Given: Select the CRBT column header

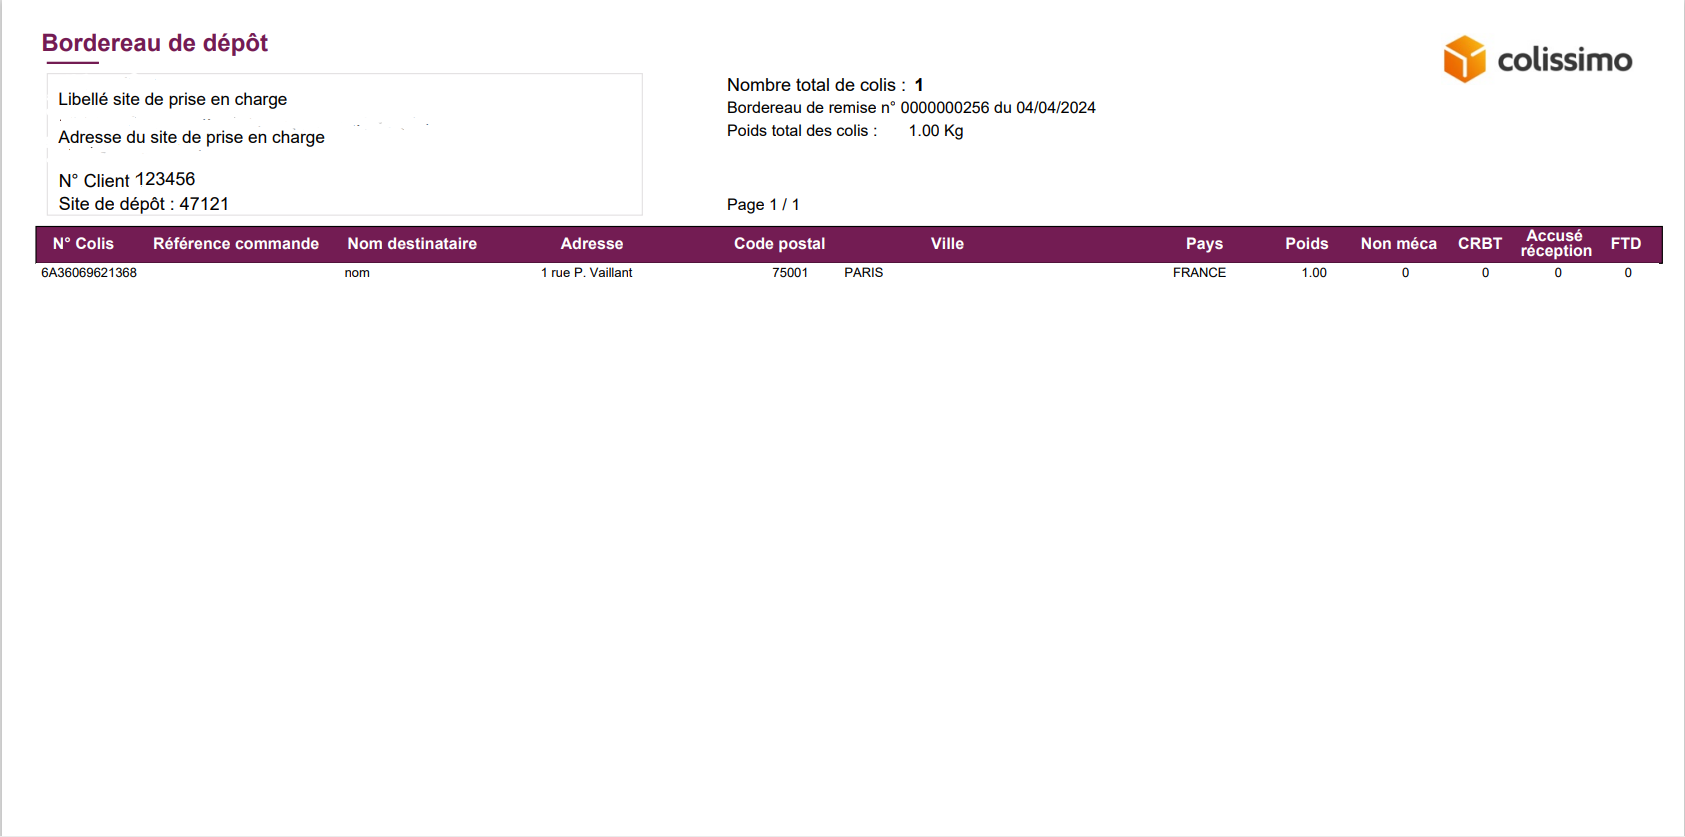Looking at the screenshot, I should tap(1479, 244).
